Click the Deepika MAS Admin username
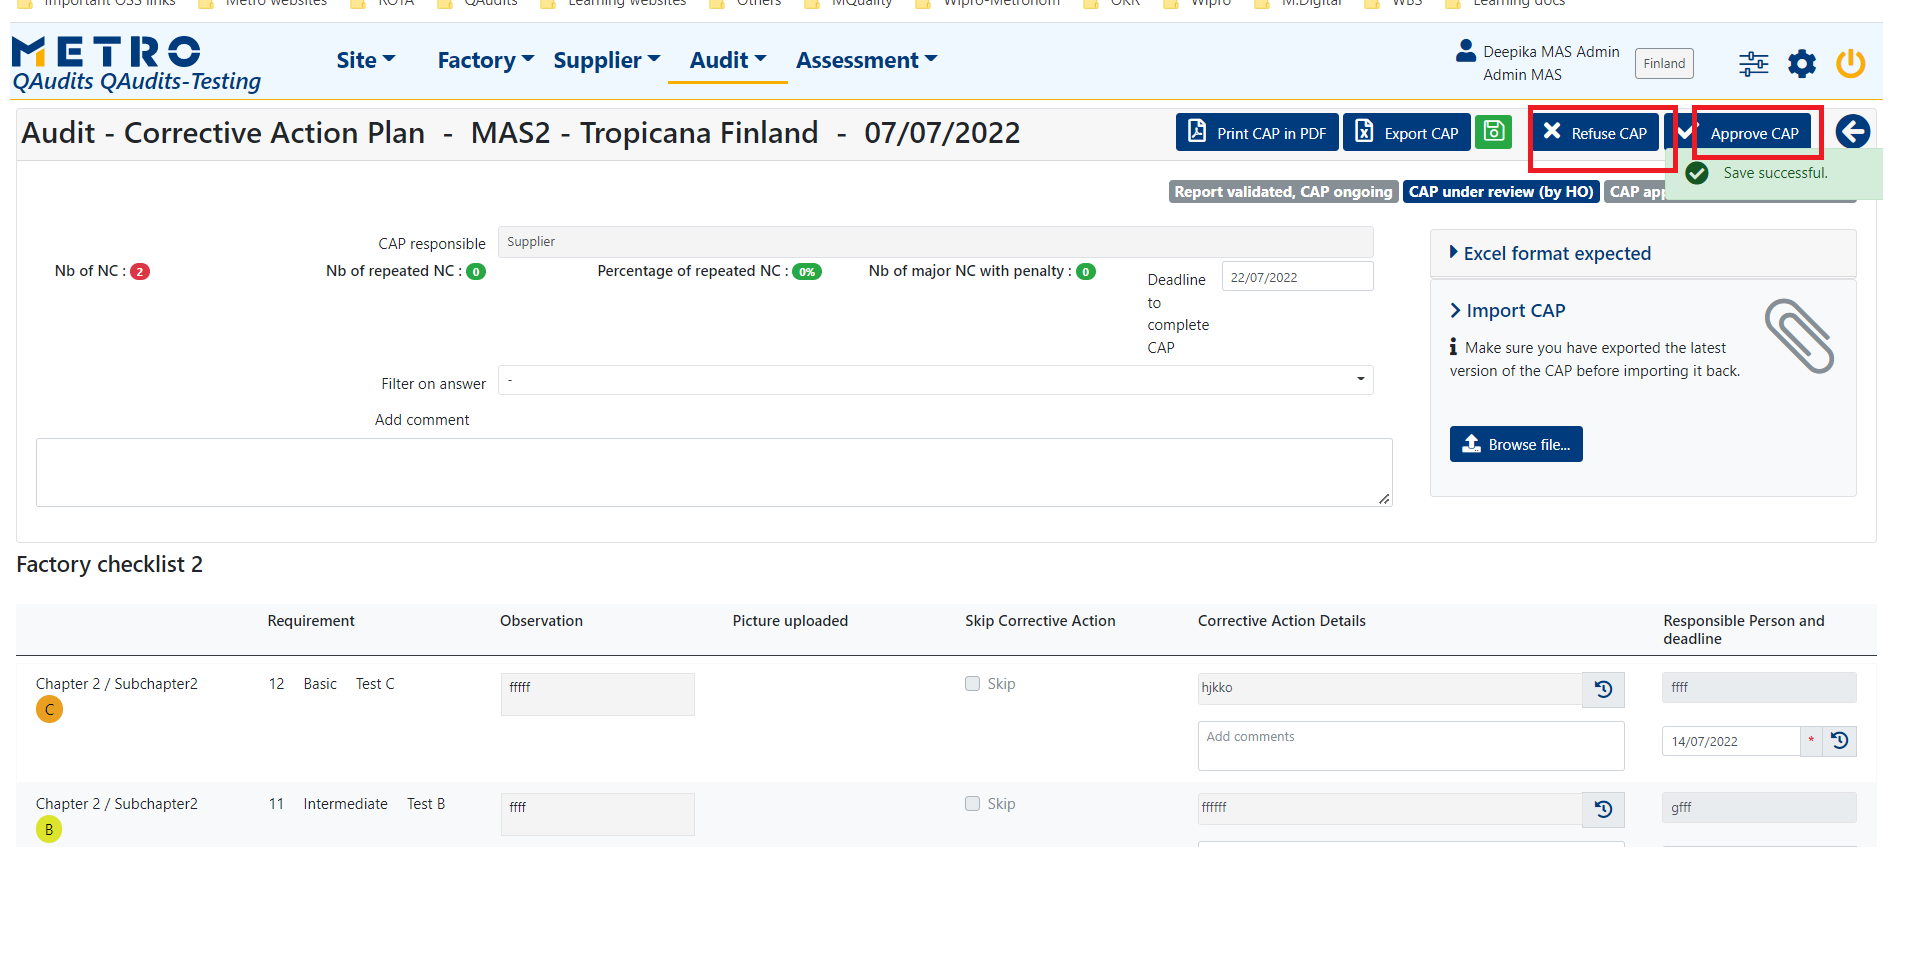 coord(1551,51)
